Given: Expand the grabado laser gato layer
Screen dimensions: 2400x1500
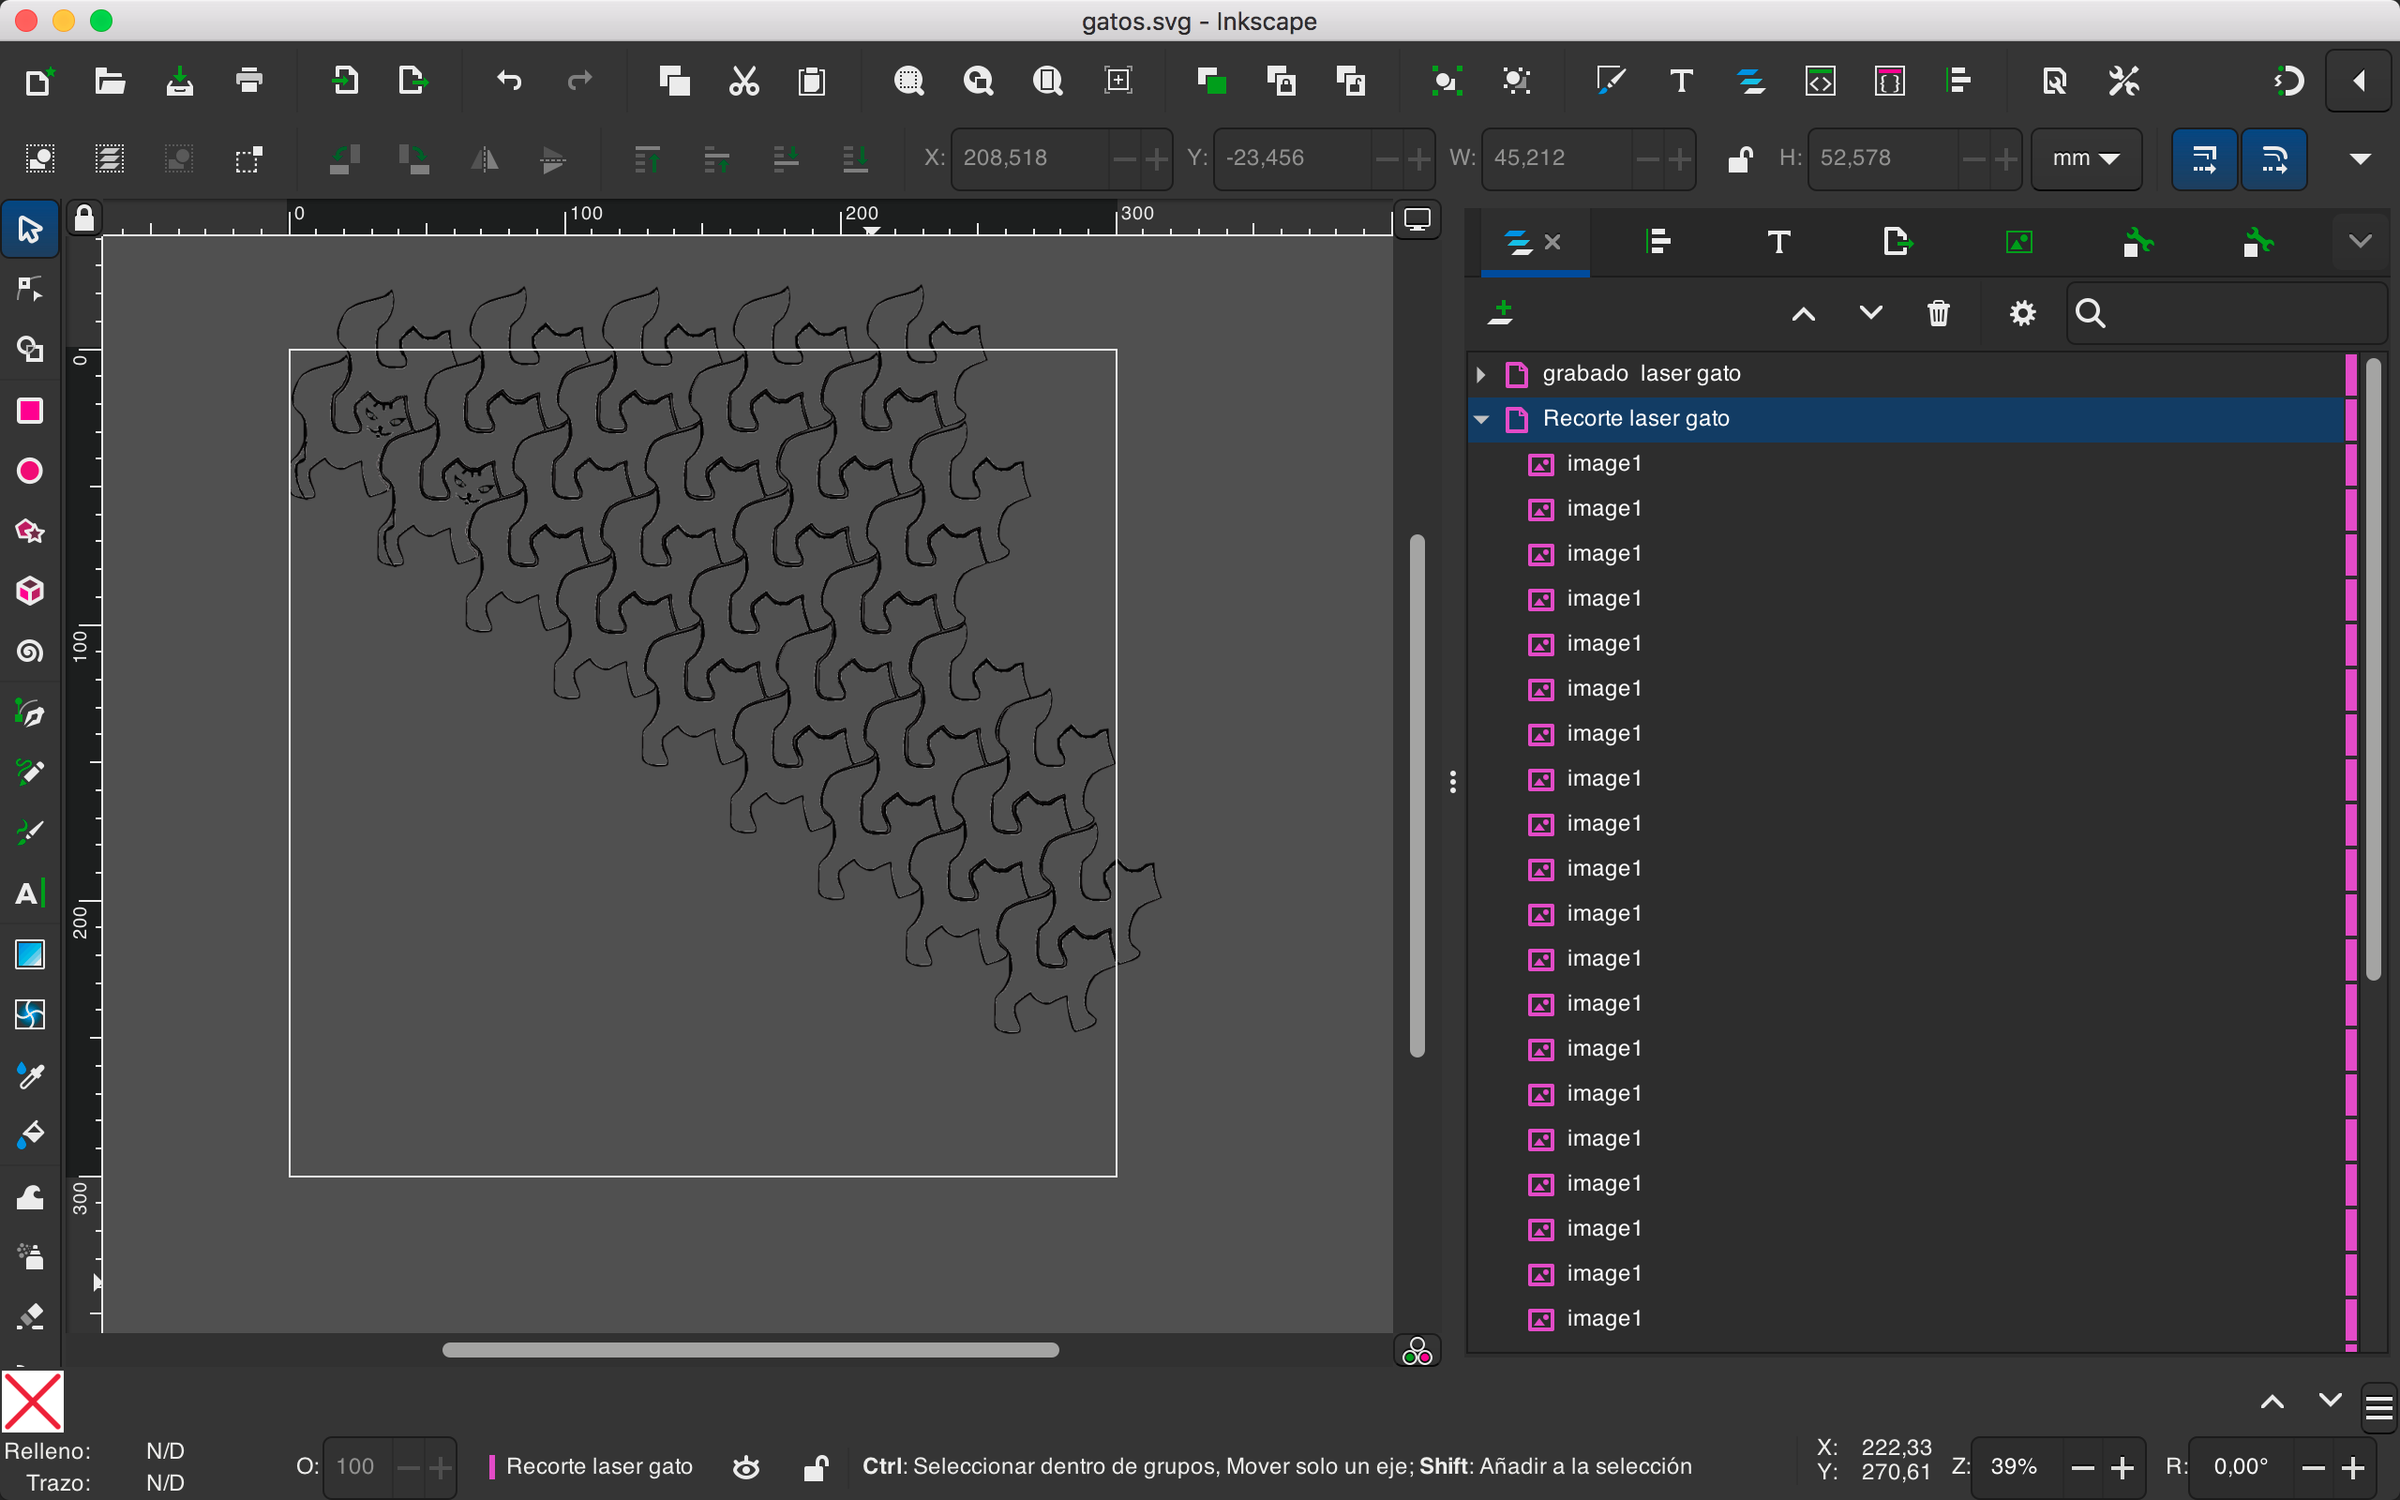Looking at the screenshot, I should (1482, 374).
